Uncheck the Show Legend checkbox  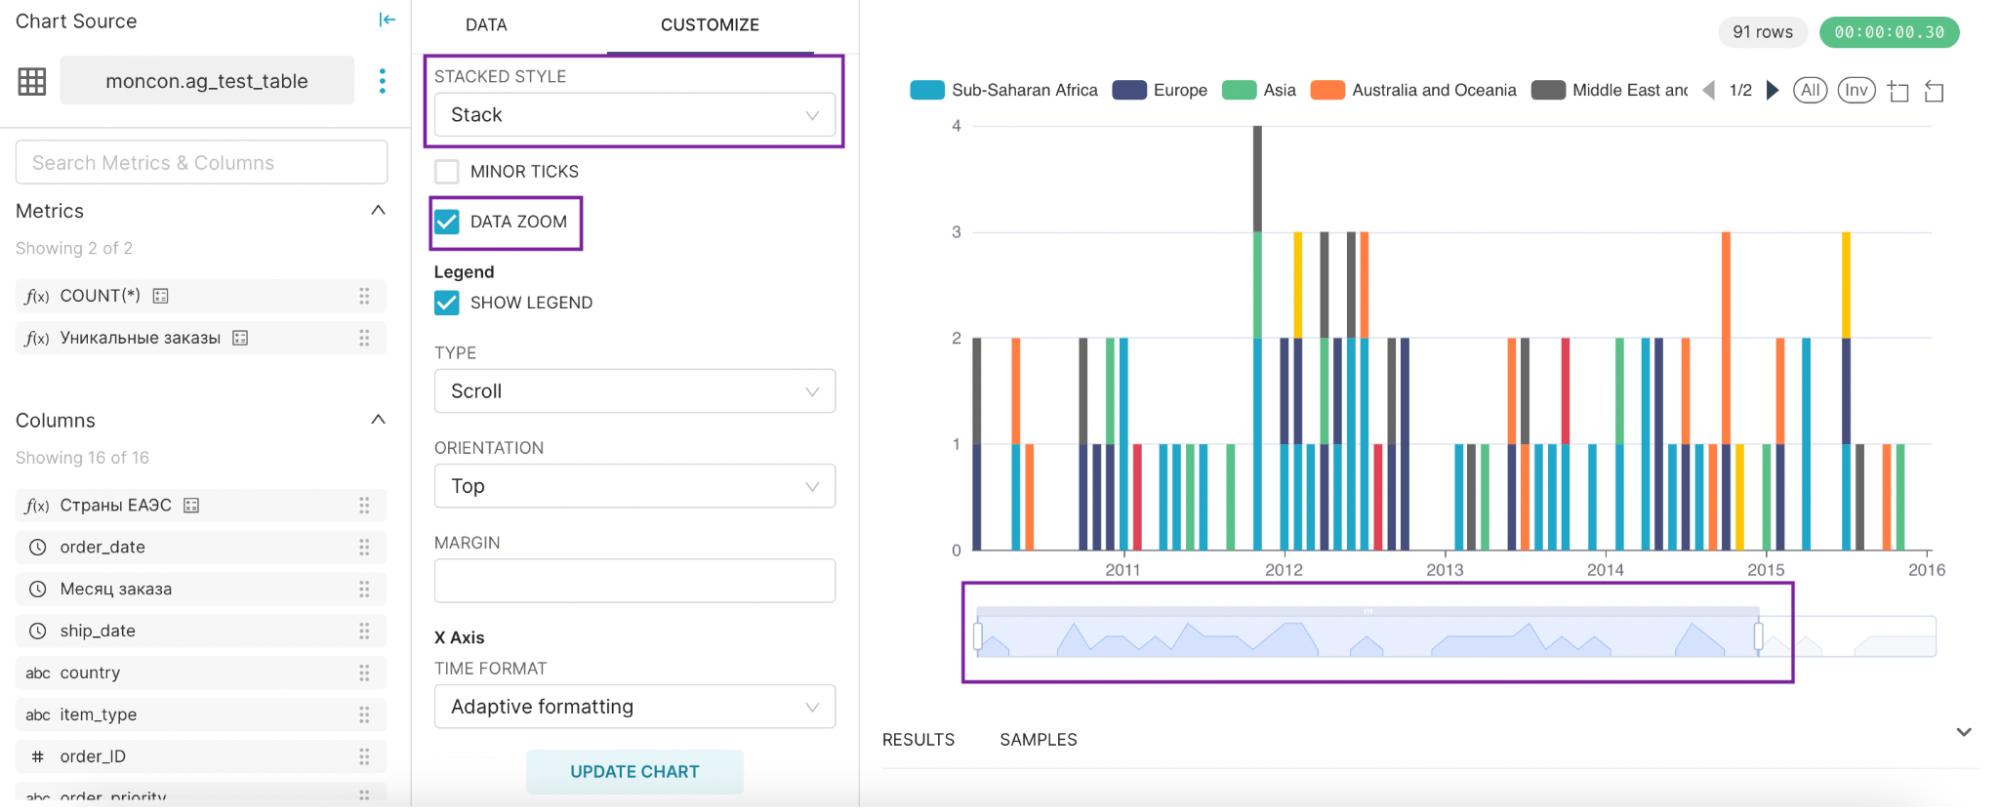(447, 303)
